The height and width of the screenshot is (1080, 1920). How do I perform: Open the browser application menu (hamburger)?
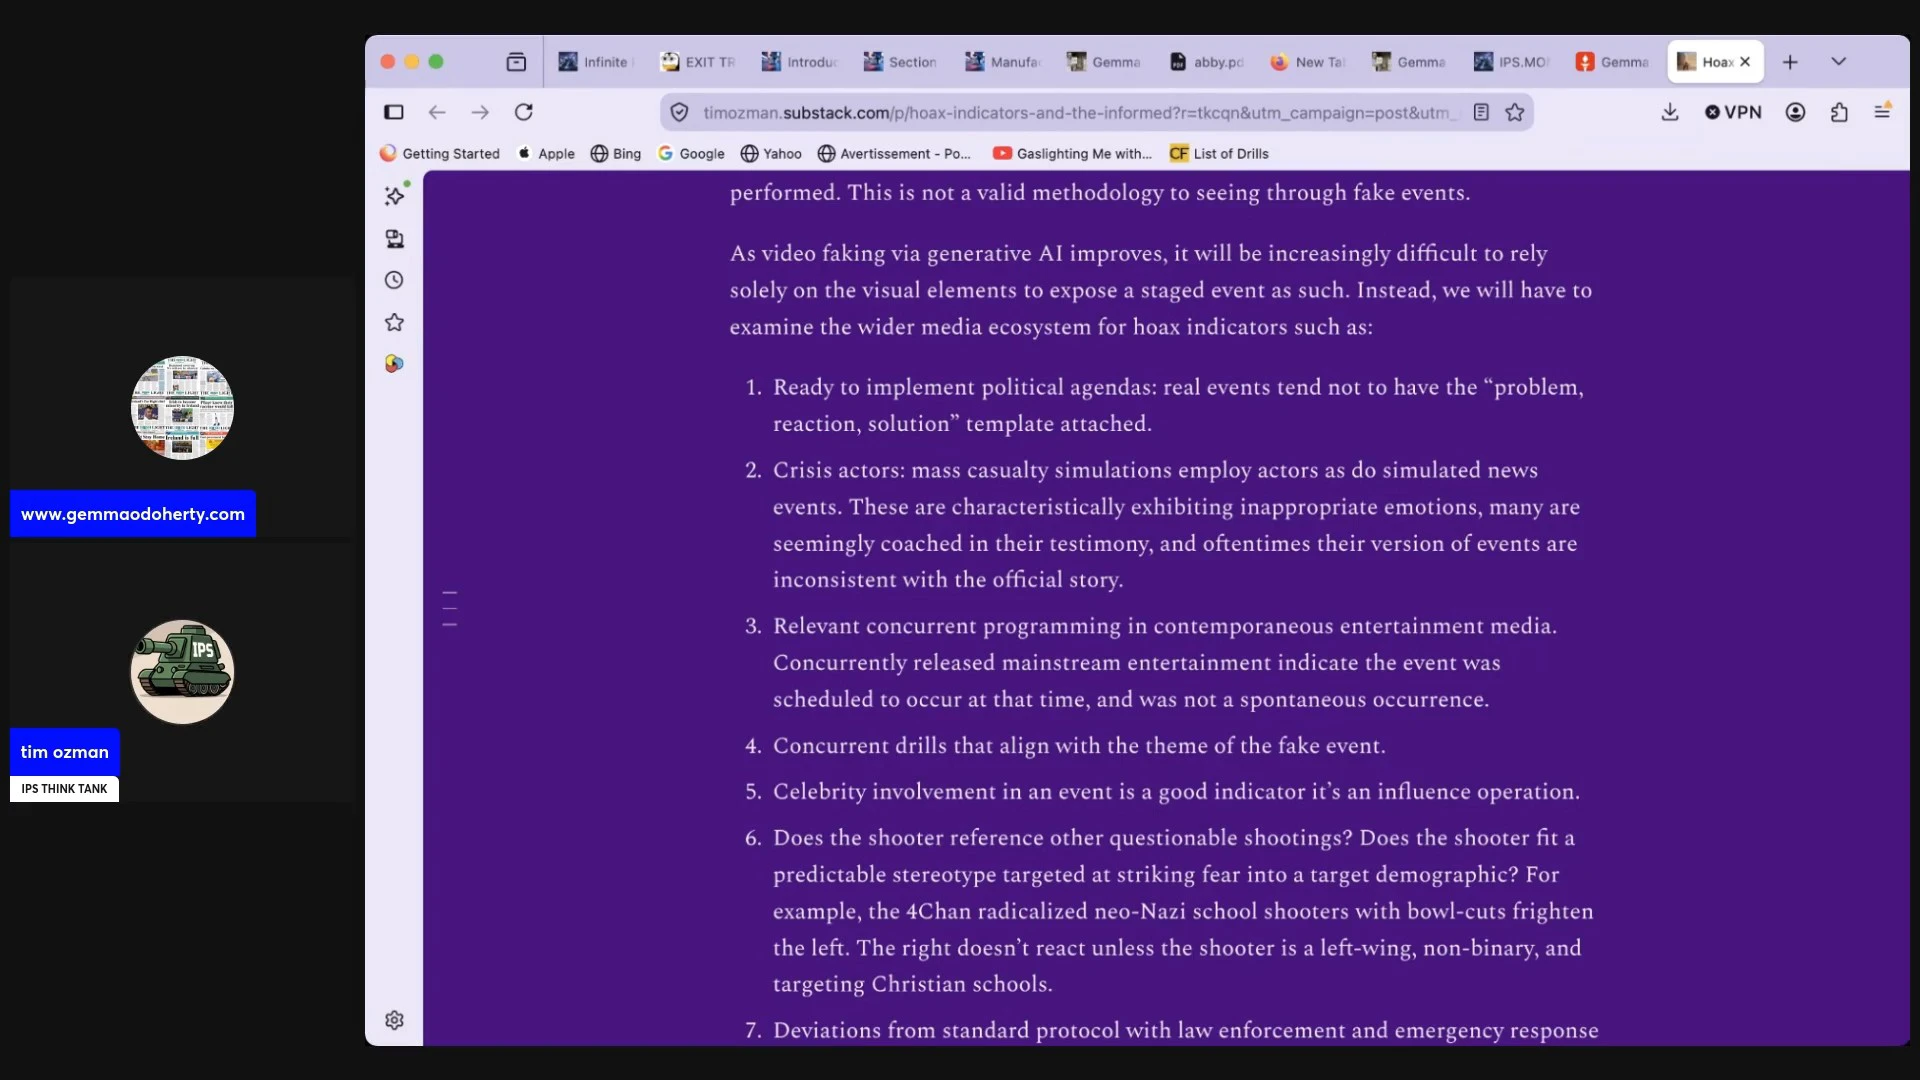click(1882, 112)
